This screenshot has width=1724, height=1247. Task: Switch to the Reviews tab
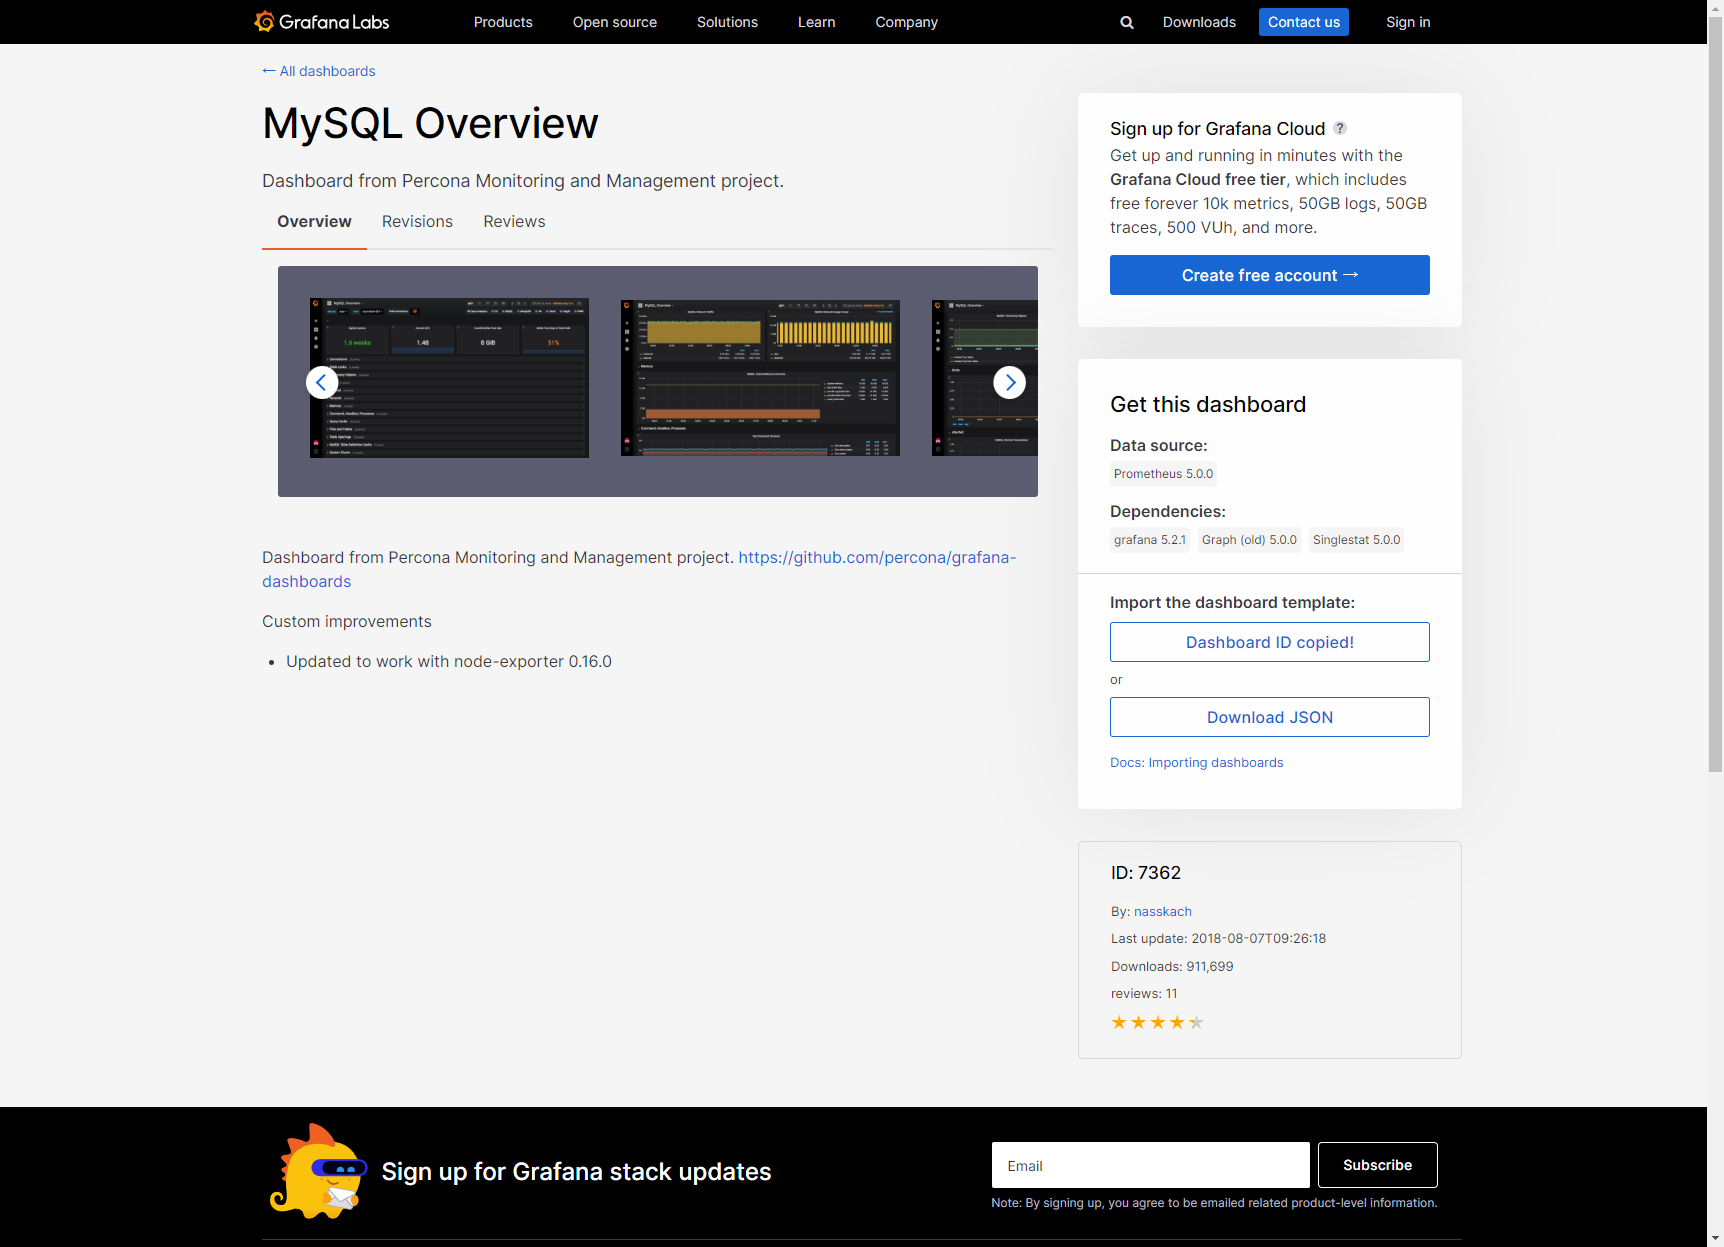(514, 222)
